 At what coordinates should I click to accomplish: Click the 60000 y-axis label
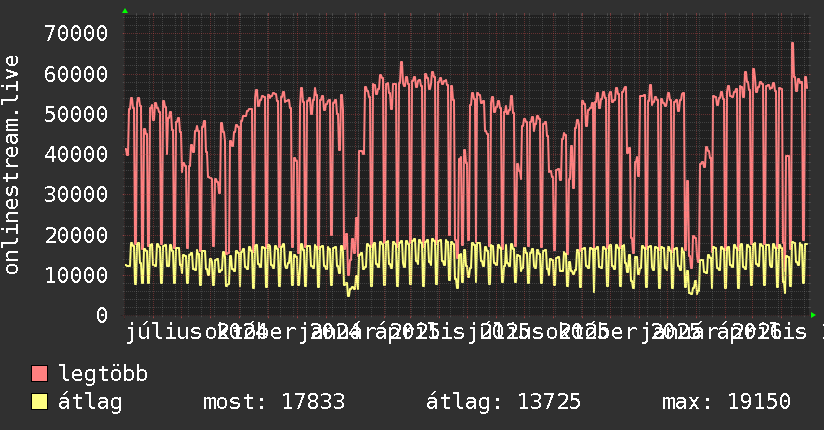tap(76, 74)
